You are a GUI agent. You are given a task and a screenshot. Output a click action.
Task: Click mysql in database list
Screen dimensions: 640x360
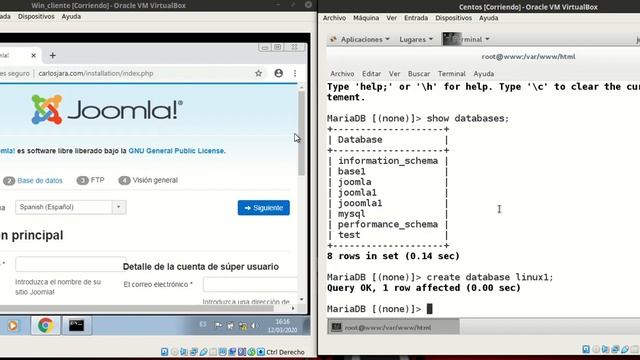[x=351, y=214]
